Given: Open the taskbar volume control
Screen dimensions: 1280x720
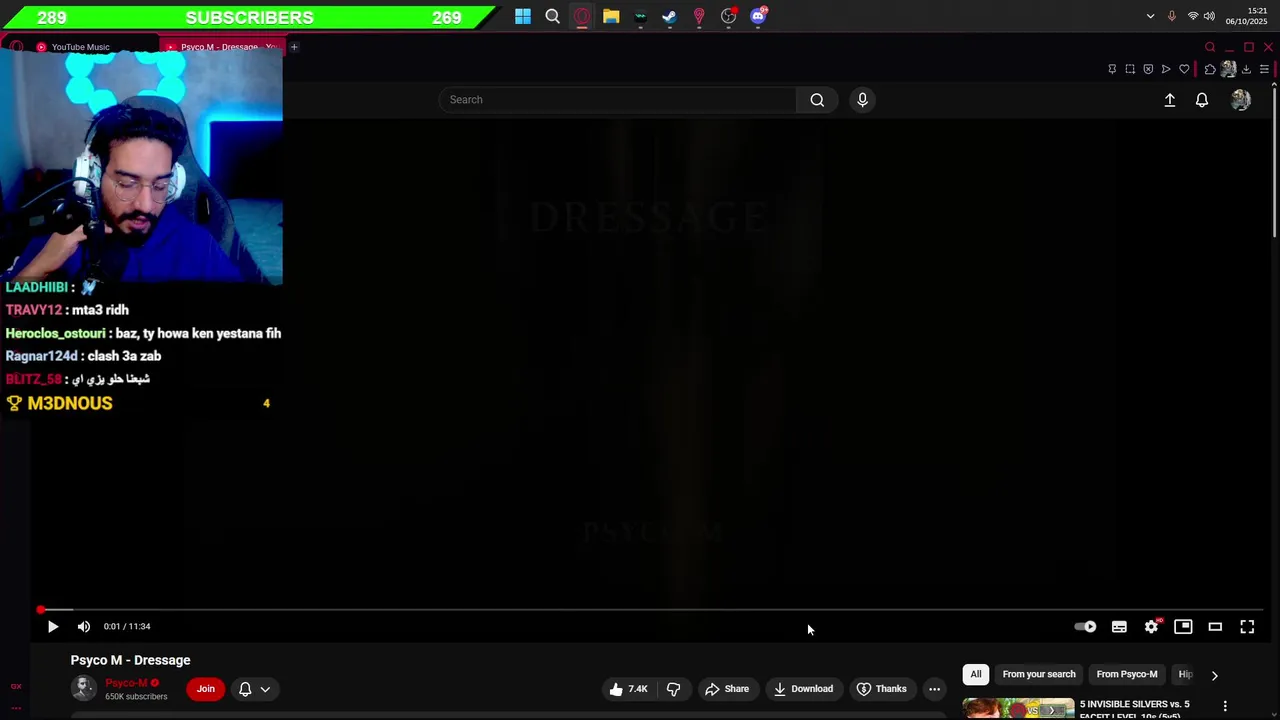Looking at the screenshot, I should click(1210, 16).
